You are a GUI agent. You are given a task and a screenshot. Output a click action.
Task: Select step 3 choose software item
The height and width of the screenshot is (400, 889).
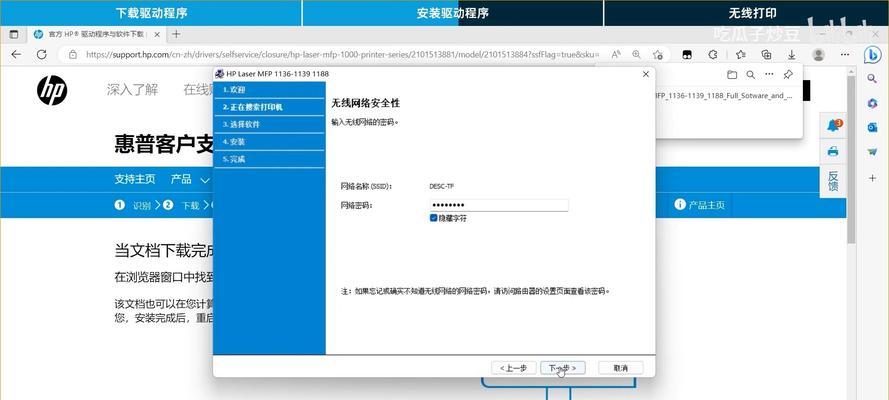click(269, 125)
